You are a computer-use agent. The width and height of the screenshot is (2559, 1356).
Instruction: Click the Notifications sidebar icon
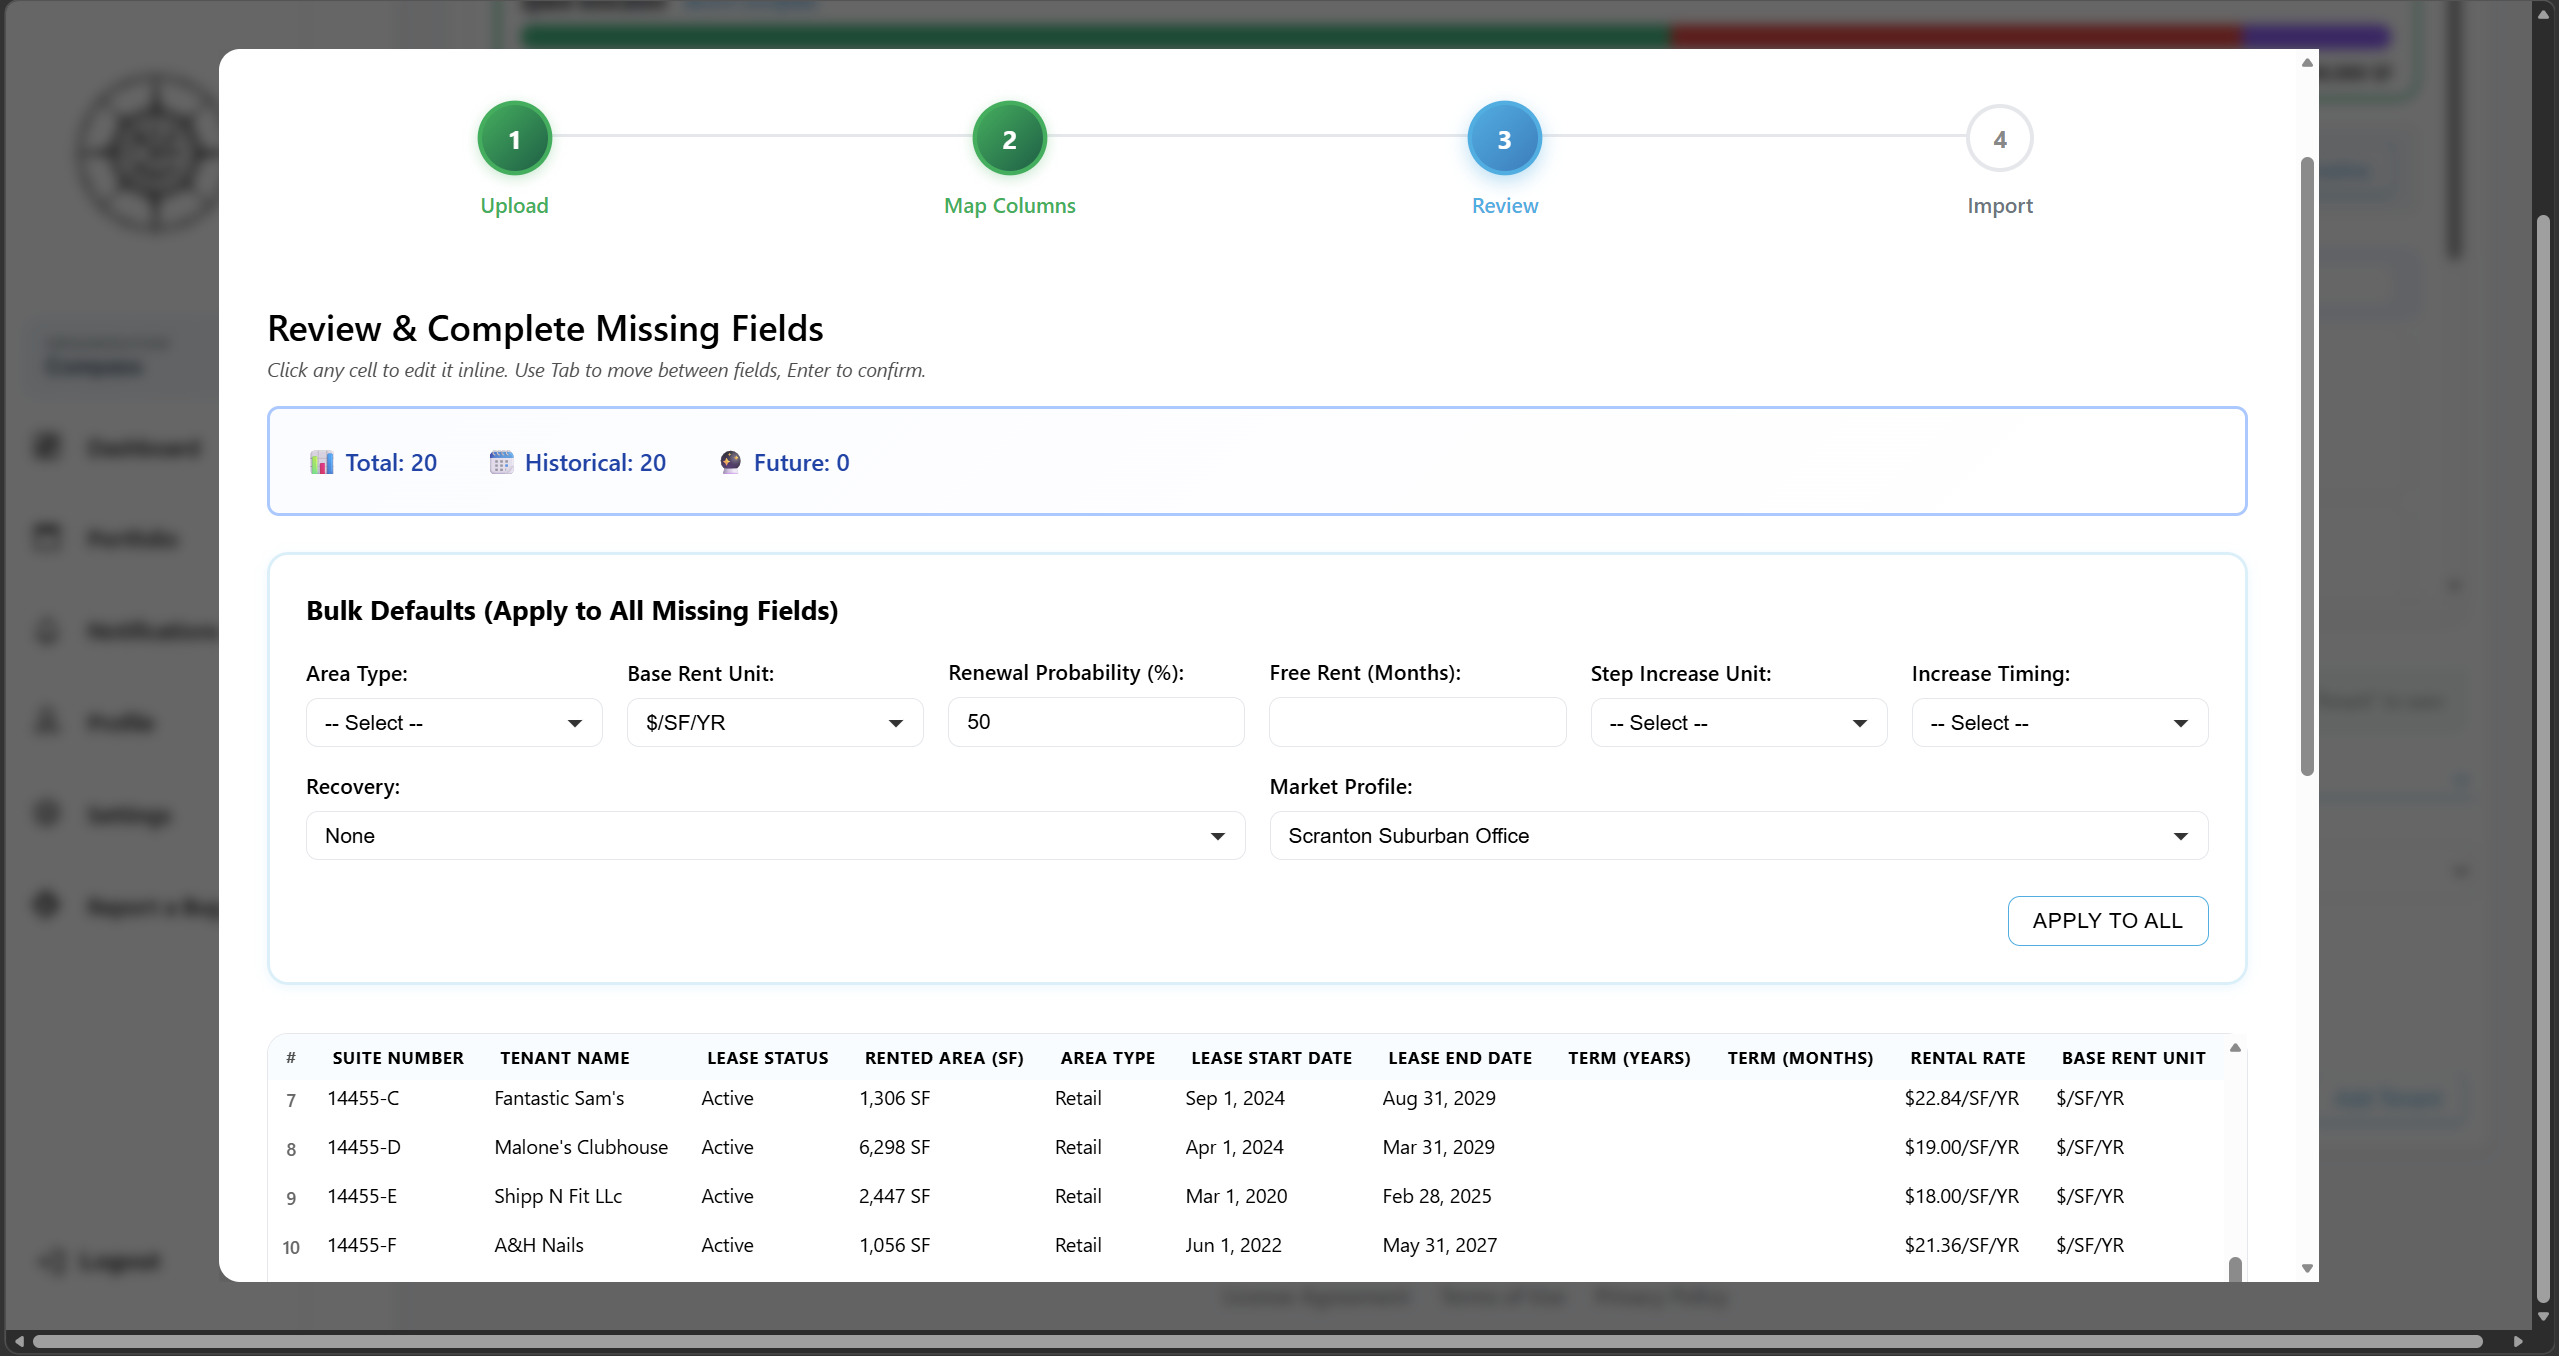click(45, 630)
